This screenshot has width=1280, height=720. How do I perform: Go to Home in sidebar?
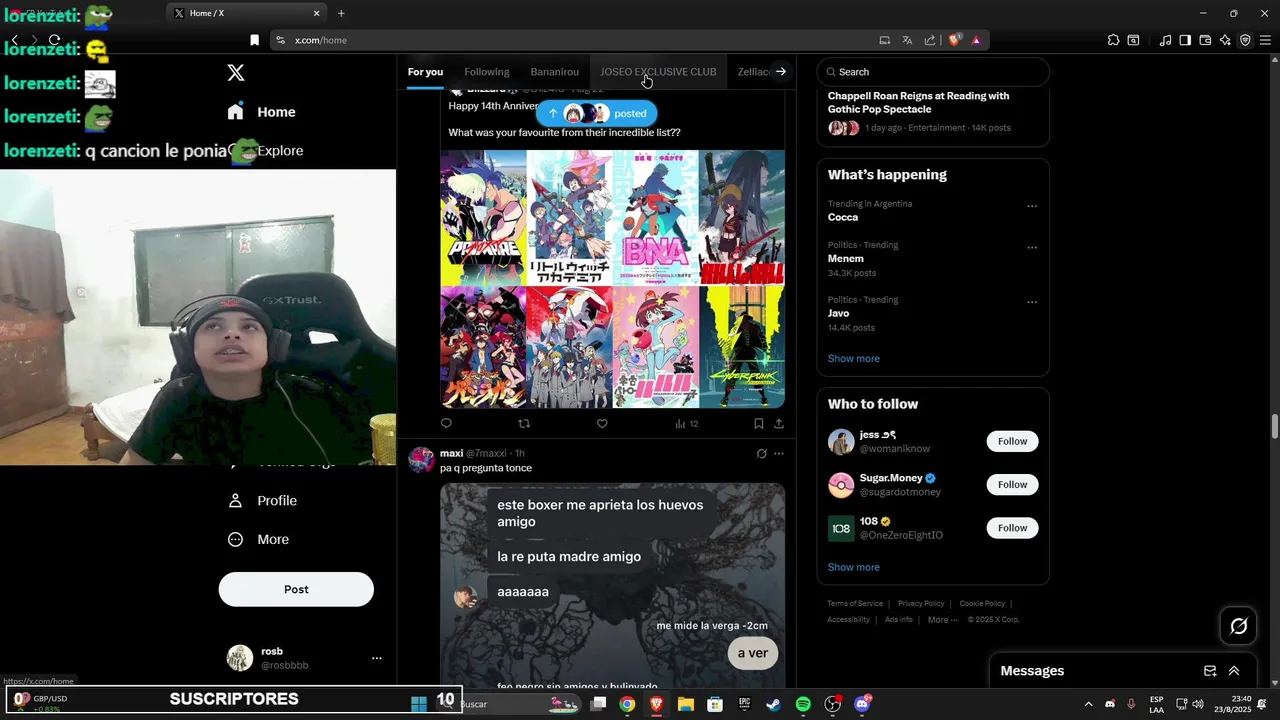click(262, 112)
